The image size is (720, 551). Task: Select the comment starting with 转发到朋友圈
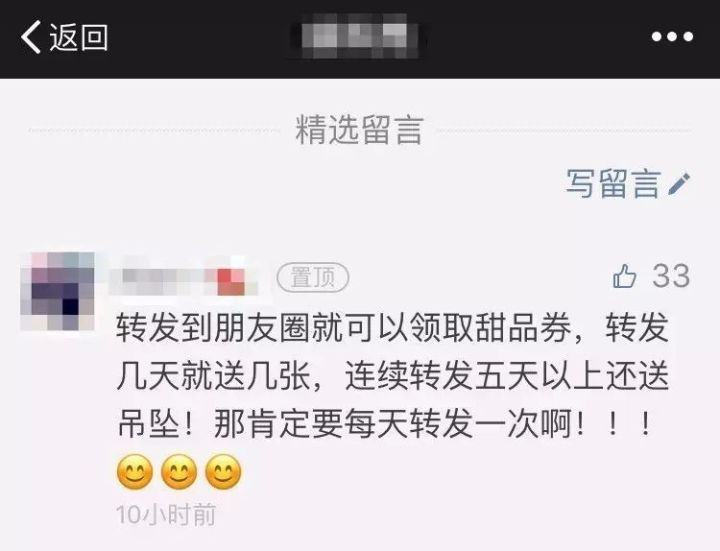pos(393,377)
